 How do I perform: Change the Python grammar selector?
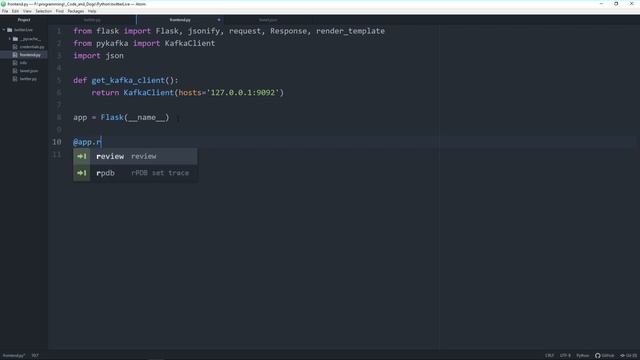point(582,356)
